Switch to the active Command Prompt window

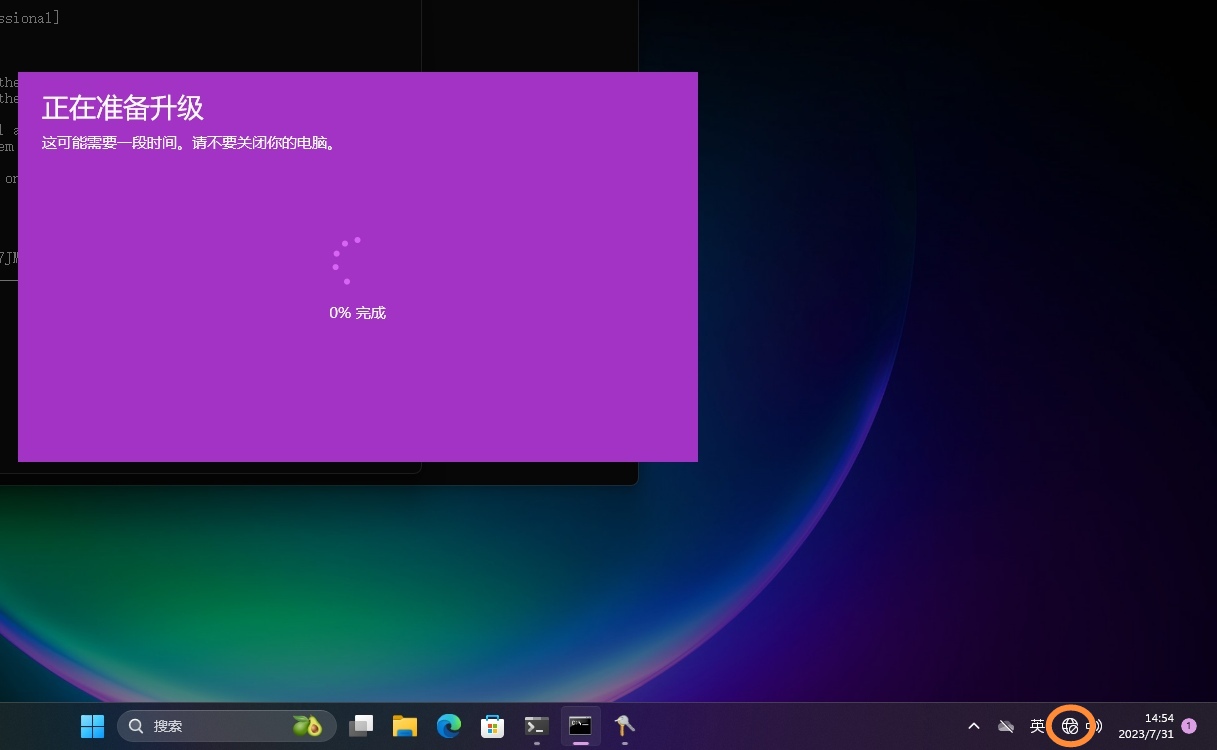580,726
